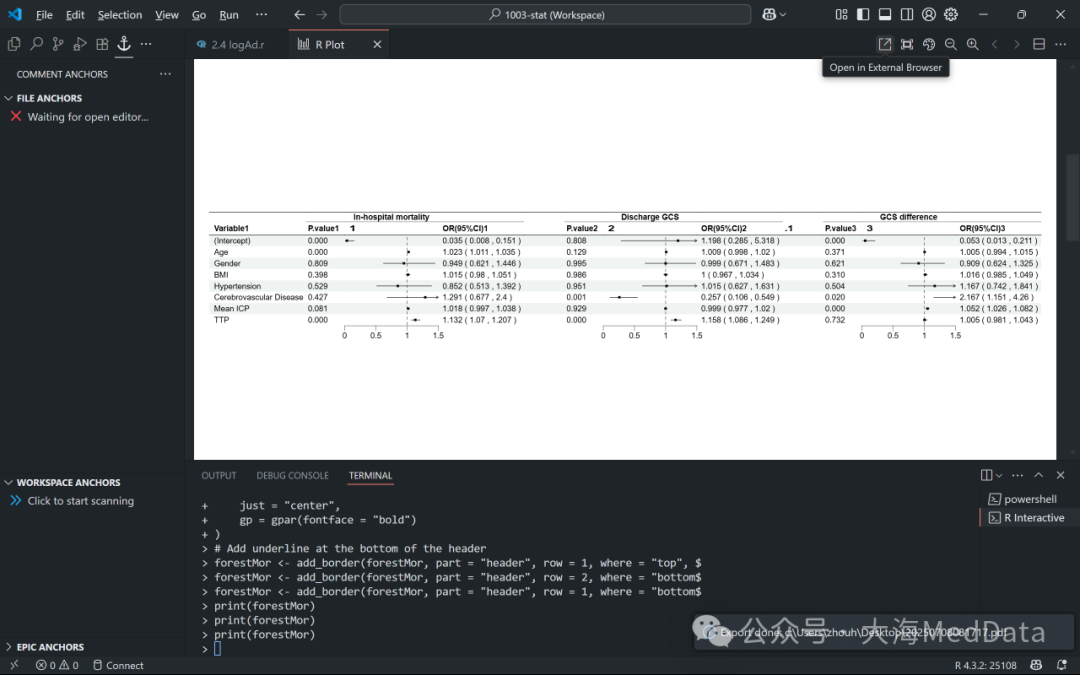Image resolution: width=1080 pixels, height=675 pixels.
Task: Click the 1003-stat (Workspace) search box
Action: pos(545,14)
